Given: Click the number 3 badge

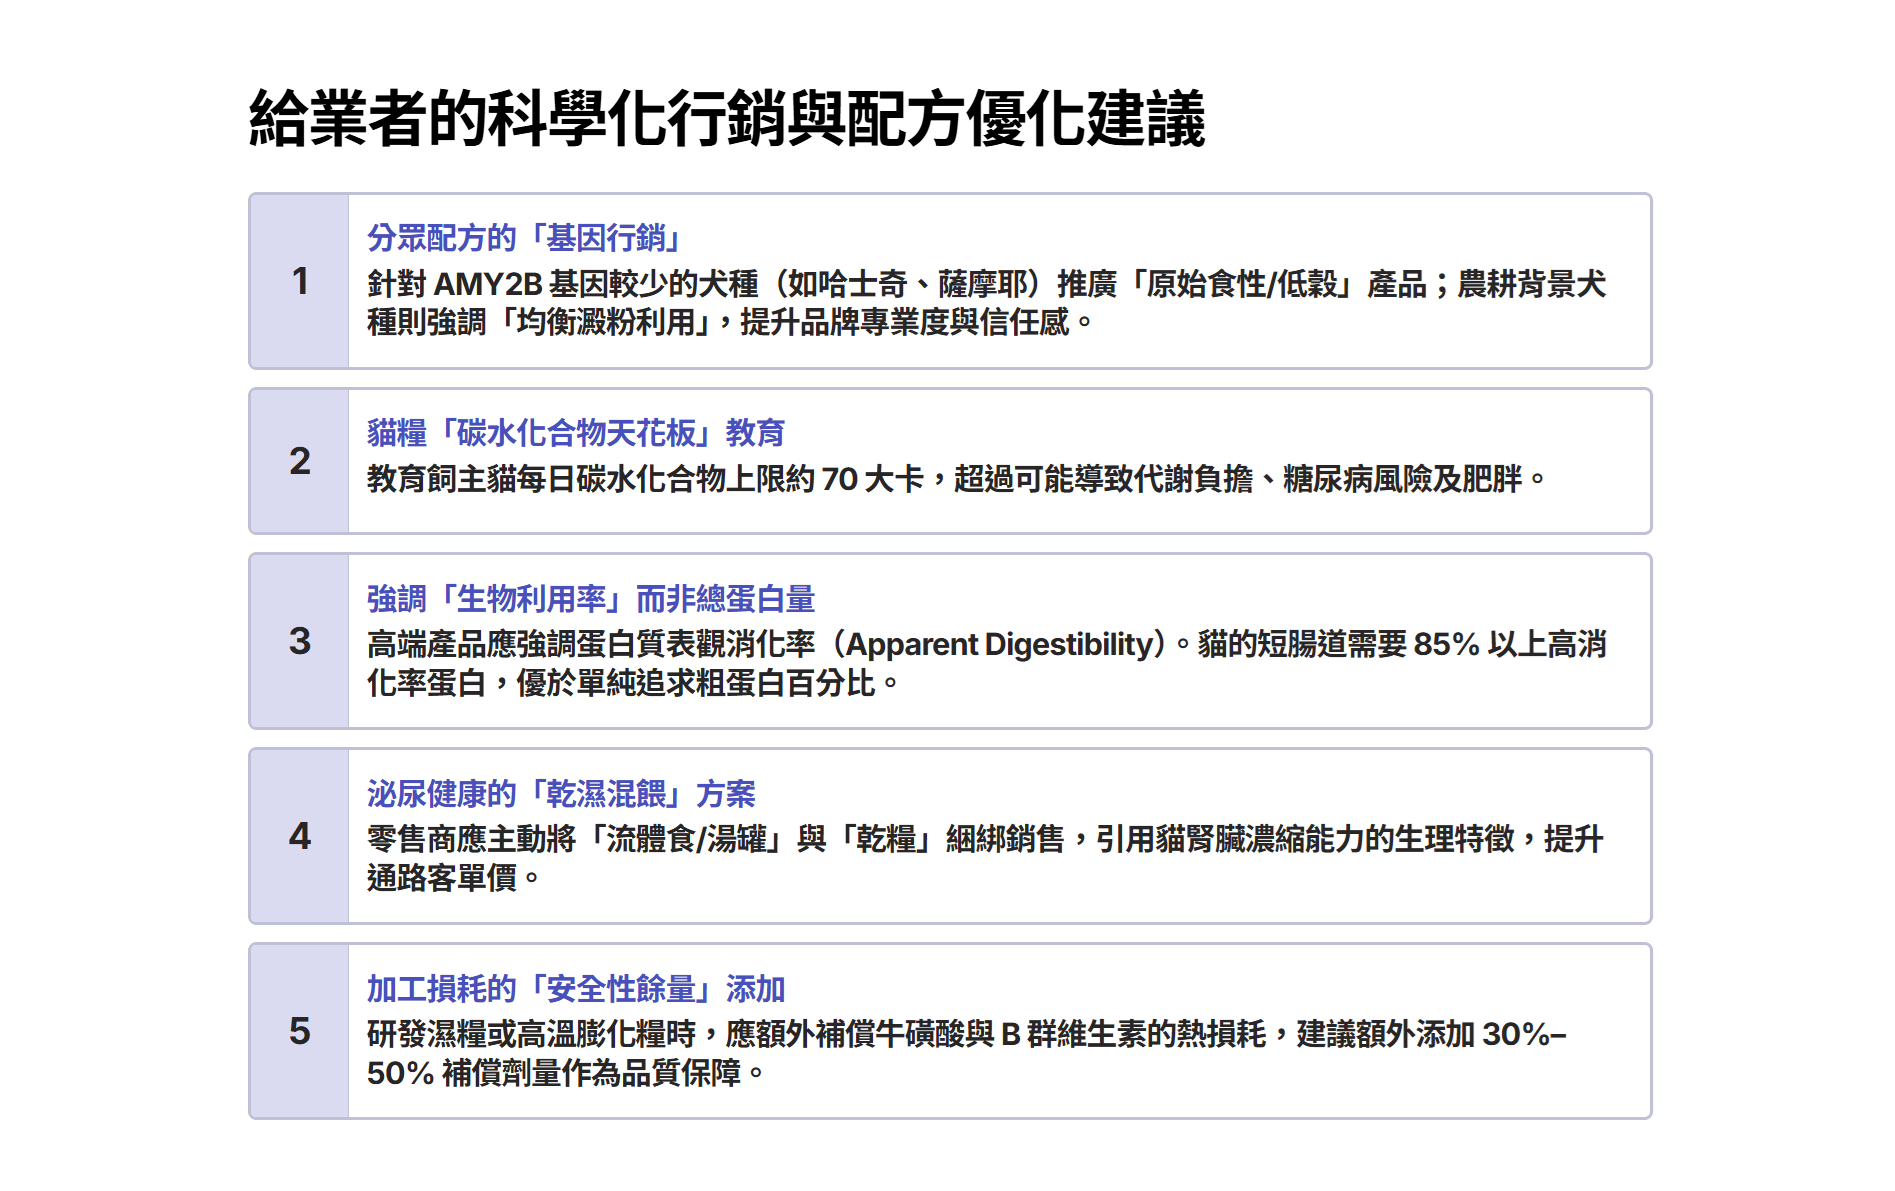Looking at the screenshot, I should (x=299, y=641).
